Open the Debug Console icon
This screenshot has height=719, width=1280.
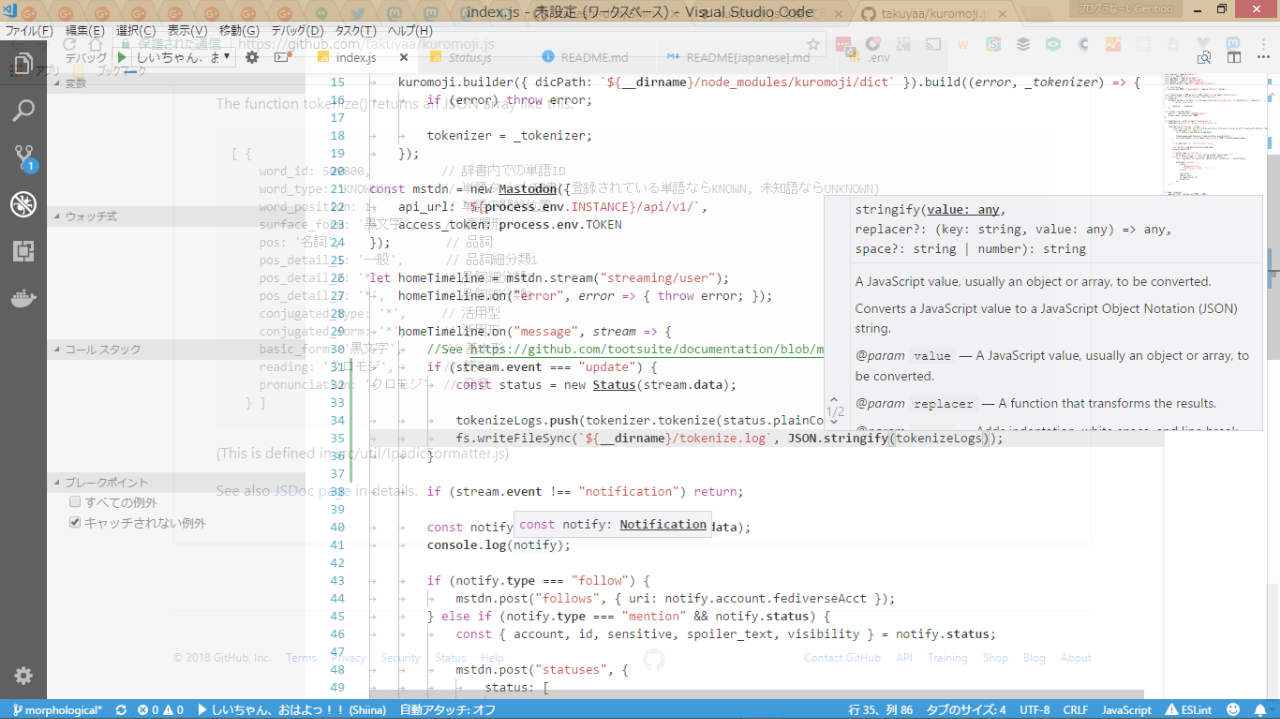pyautogui.click(x=282, y=58)
